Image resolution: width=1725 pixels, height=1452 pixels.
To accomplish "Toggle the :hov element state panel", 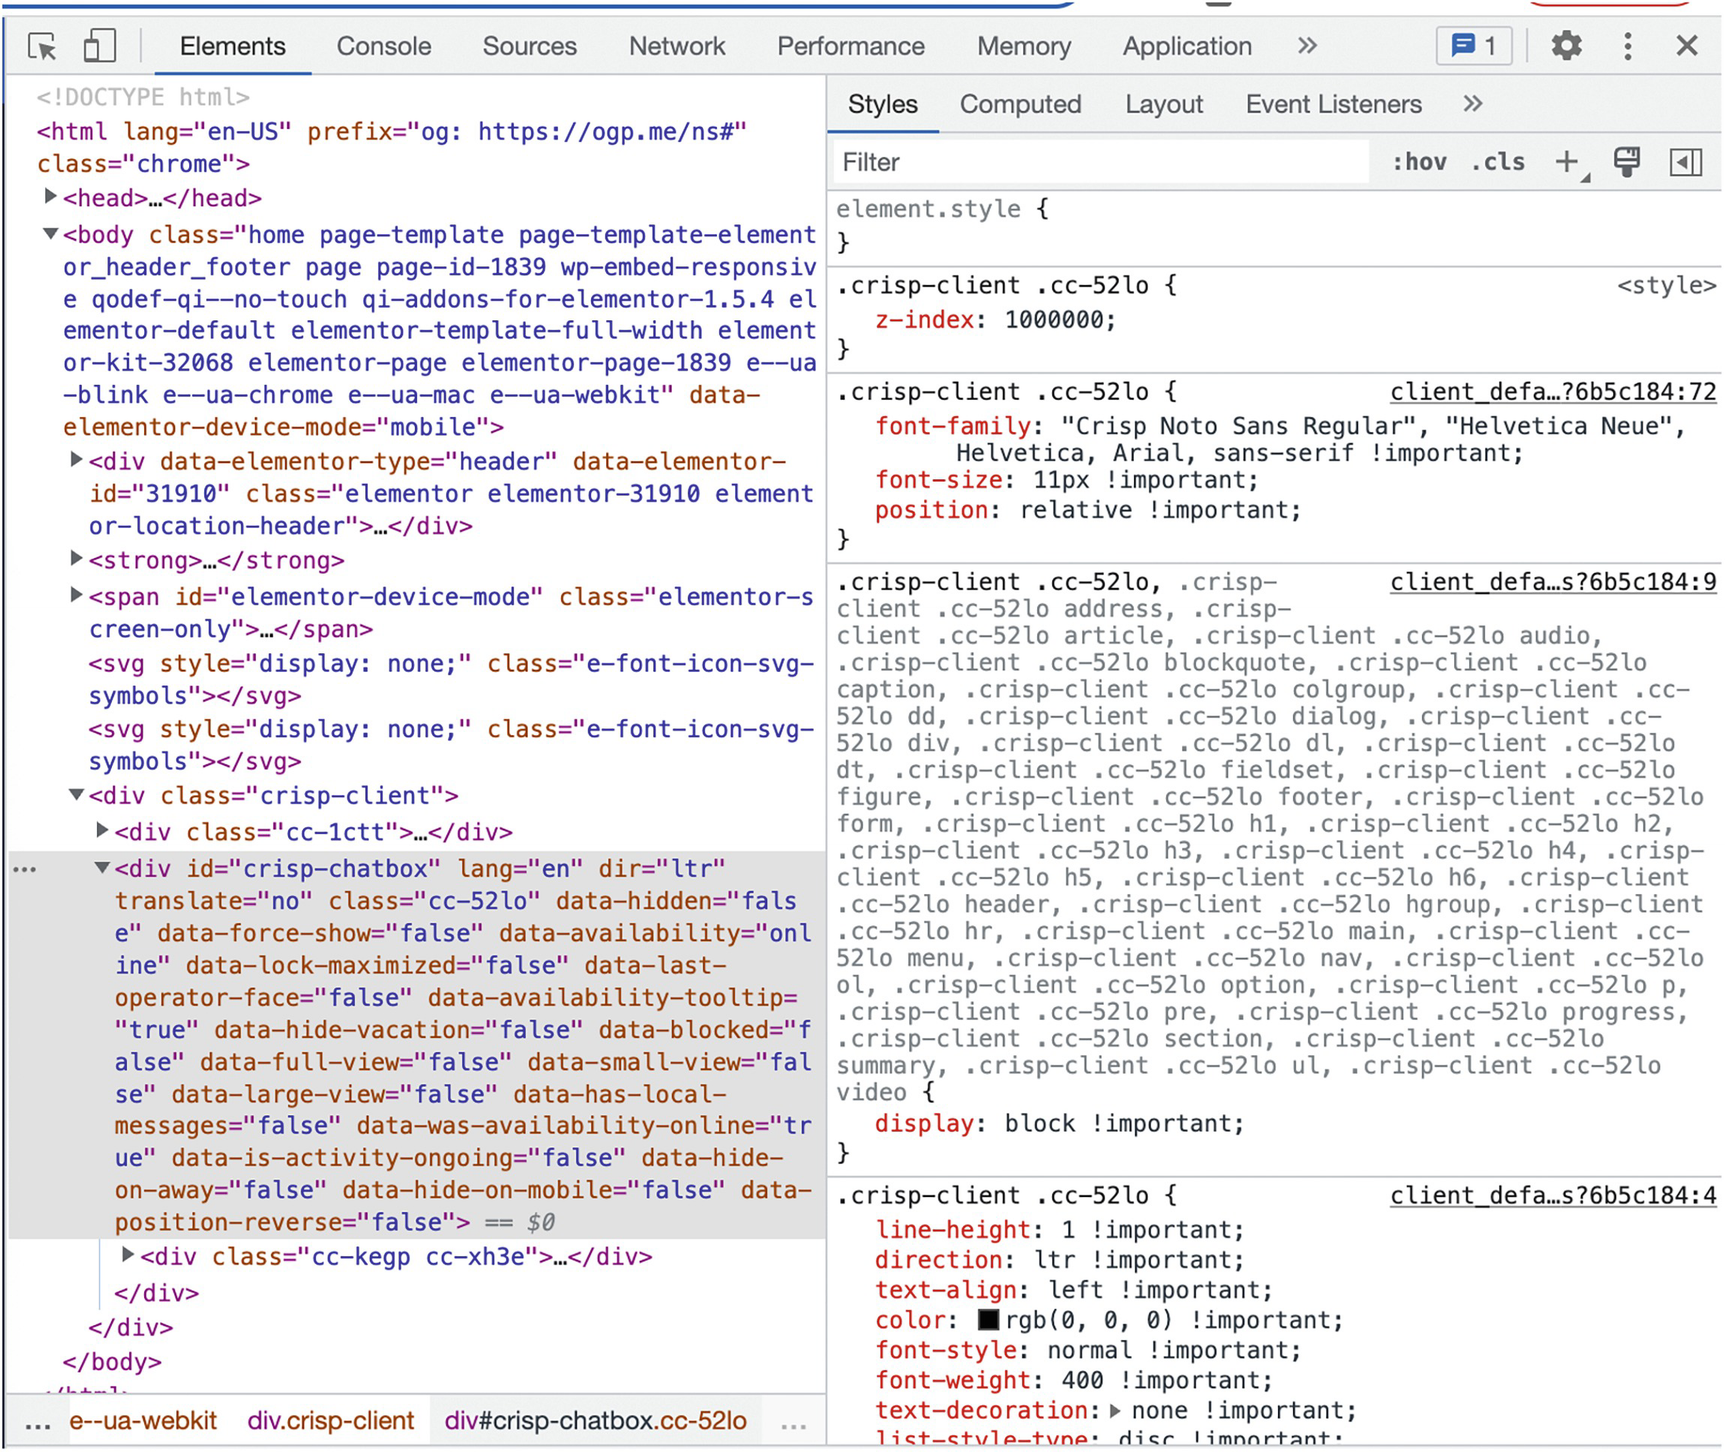I will [1419, 162].
